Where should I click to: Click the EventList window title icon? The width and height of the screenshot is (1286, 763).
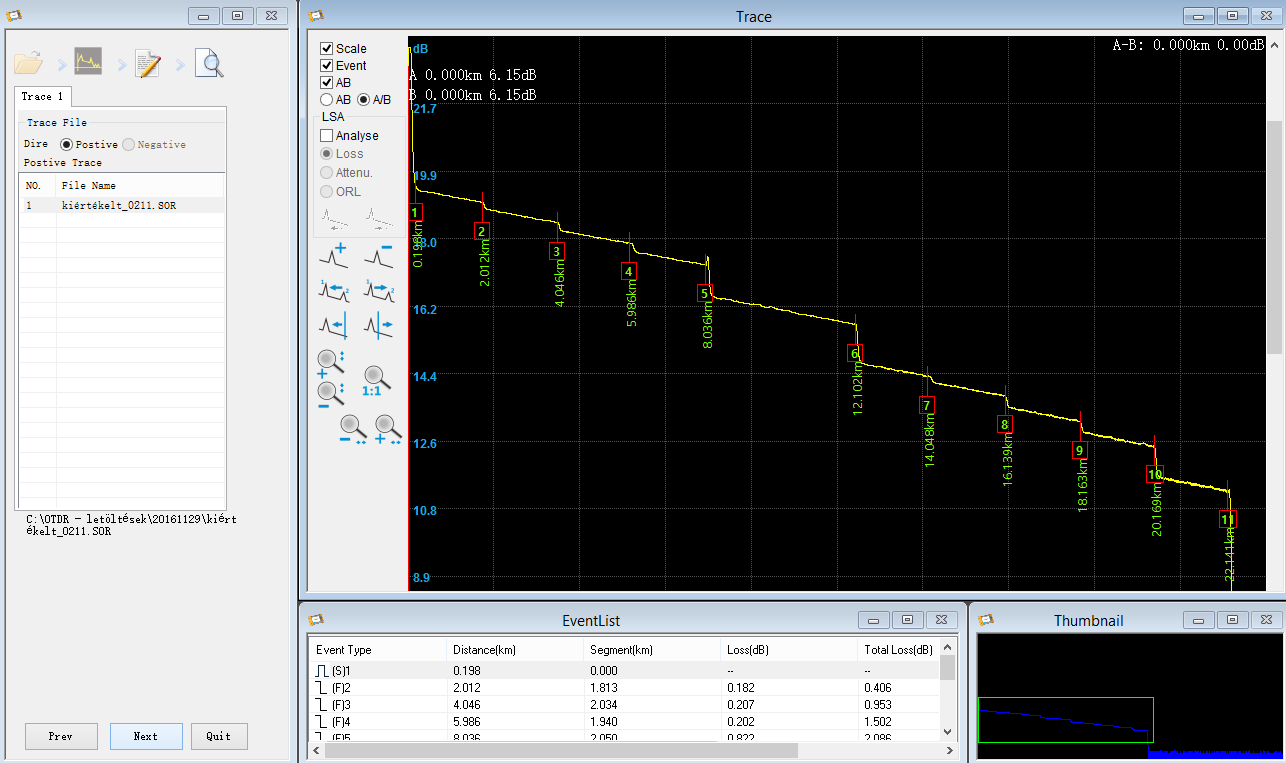pyautogui.click(x=316, y=620)
